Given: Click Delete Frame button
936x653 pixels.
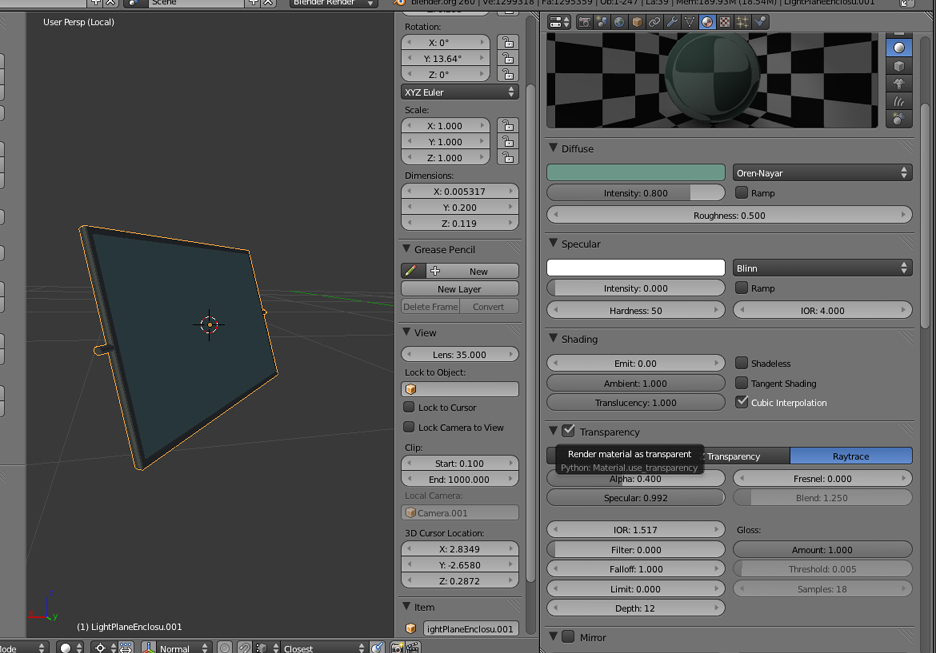Looking at the screenshot, I should point(430,306).
